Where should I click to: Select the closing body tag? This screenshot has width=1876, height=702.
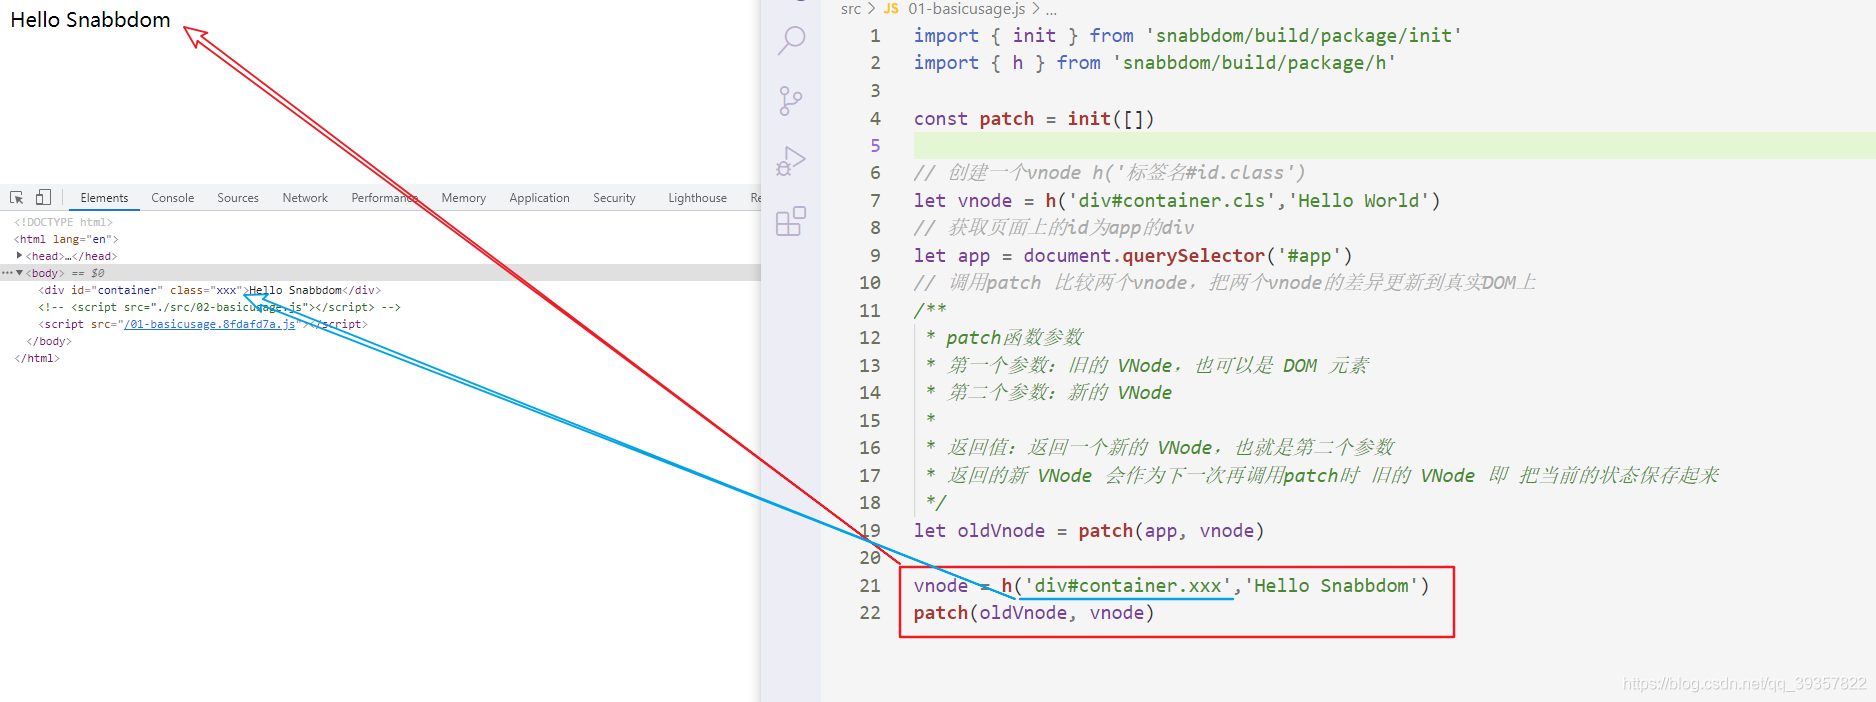click(x=49, y=341)
